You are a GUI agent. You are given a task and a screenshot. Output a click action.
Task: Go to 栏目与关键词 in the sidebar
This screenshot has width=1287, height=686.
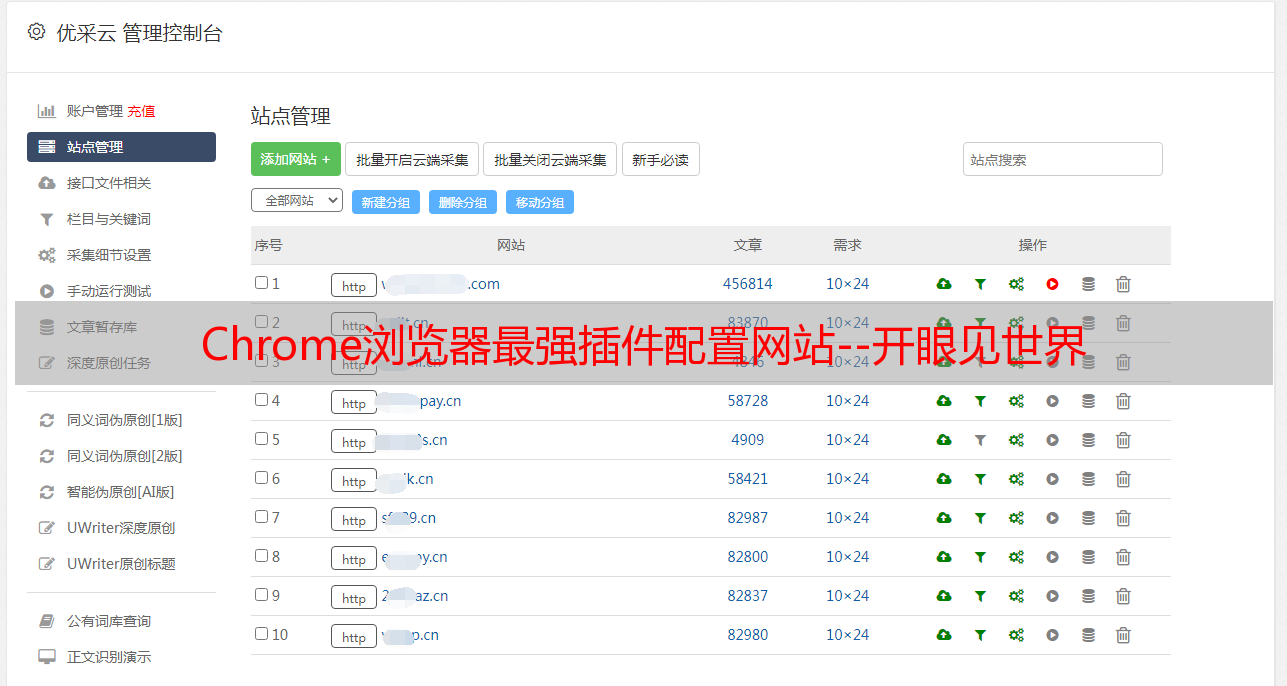pyautogui.click(x=109, y=219)
